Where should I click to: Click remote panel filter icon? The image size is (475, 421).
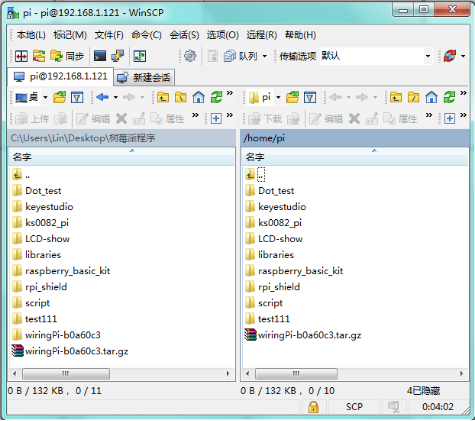tap(310, 98)
